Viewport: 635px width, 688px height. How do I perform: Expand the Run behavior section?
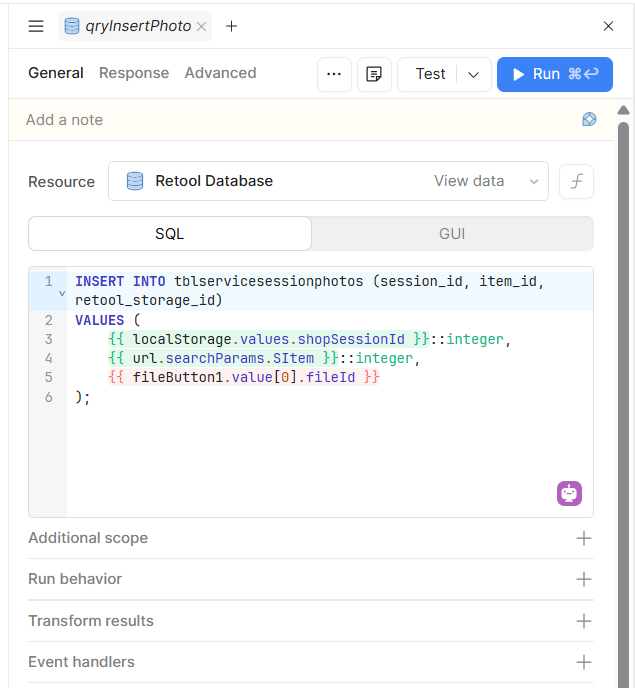coord(584,579)
